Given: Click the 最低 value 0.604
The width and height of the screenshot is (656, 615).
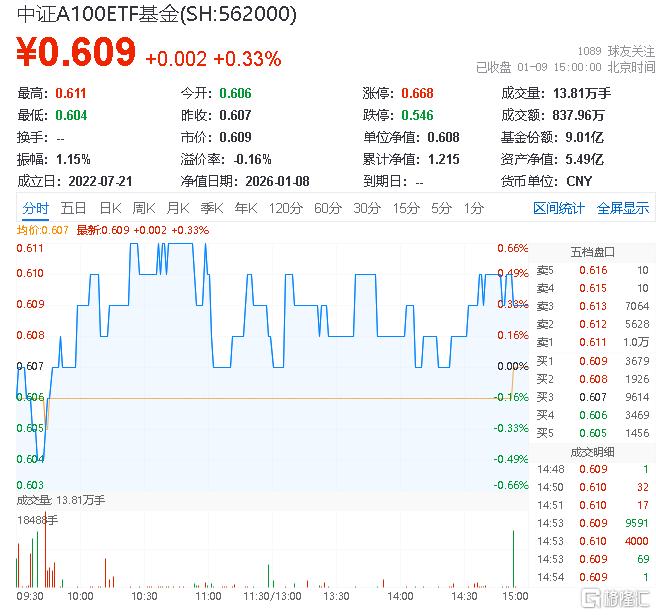Looking at the screenshot, I should coord(71,115).
